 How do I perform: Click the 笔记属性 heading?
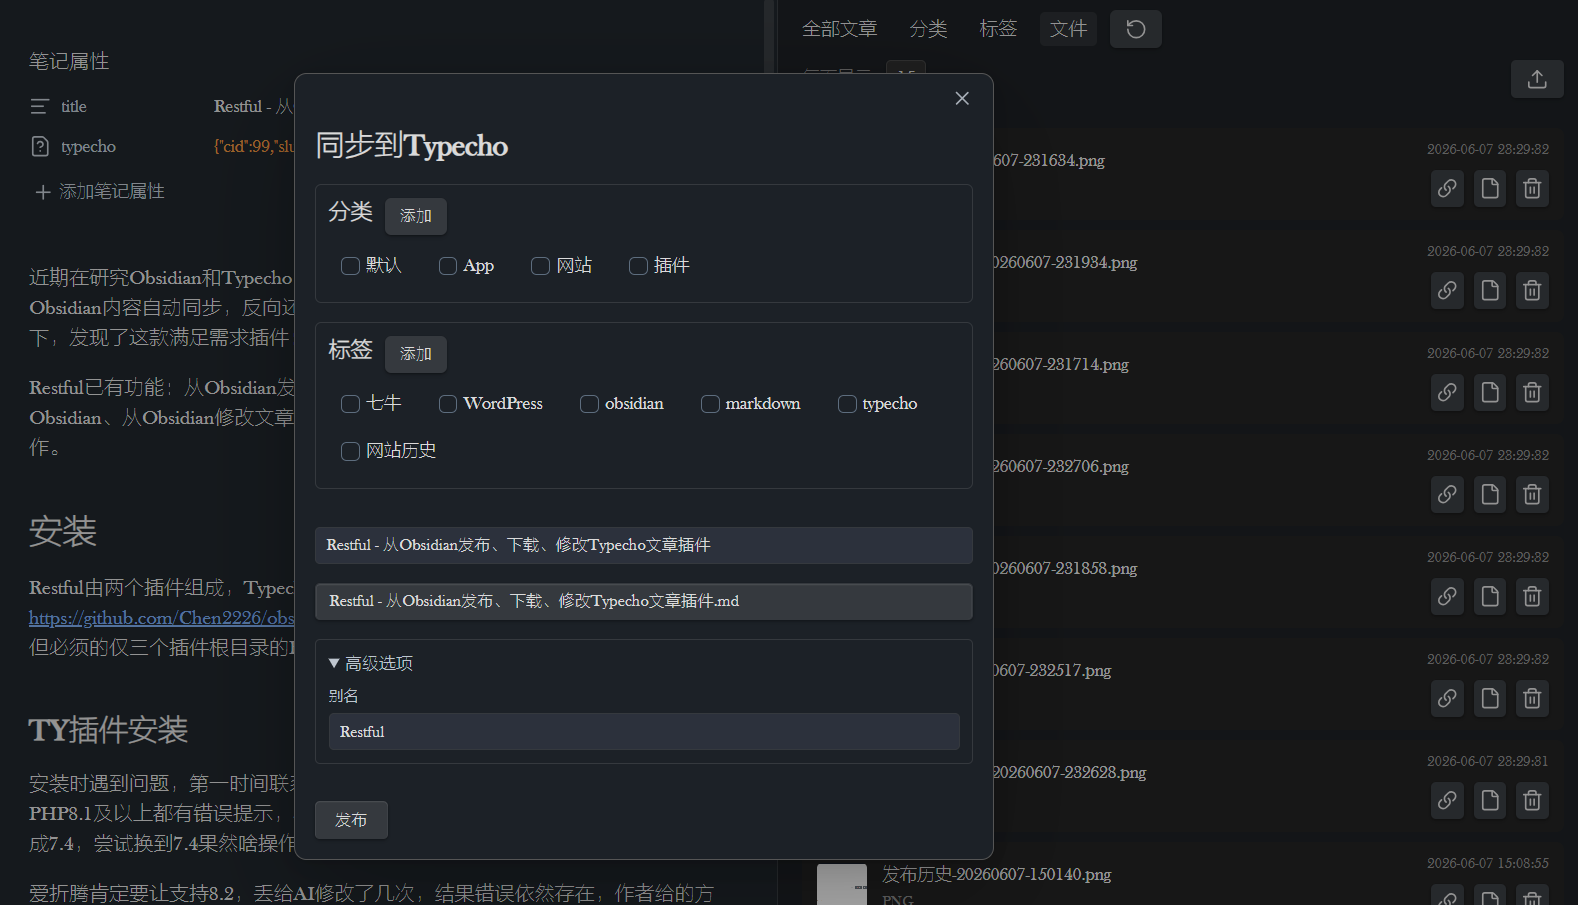[x=69, y=61]
